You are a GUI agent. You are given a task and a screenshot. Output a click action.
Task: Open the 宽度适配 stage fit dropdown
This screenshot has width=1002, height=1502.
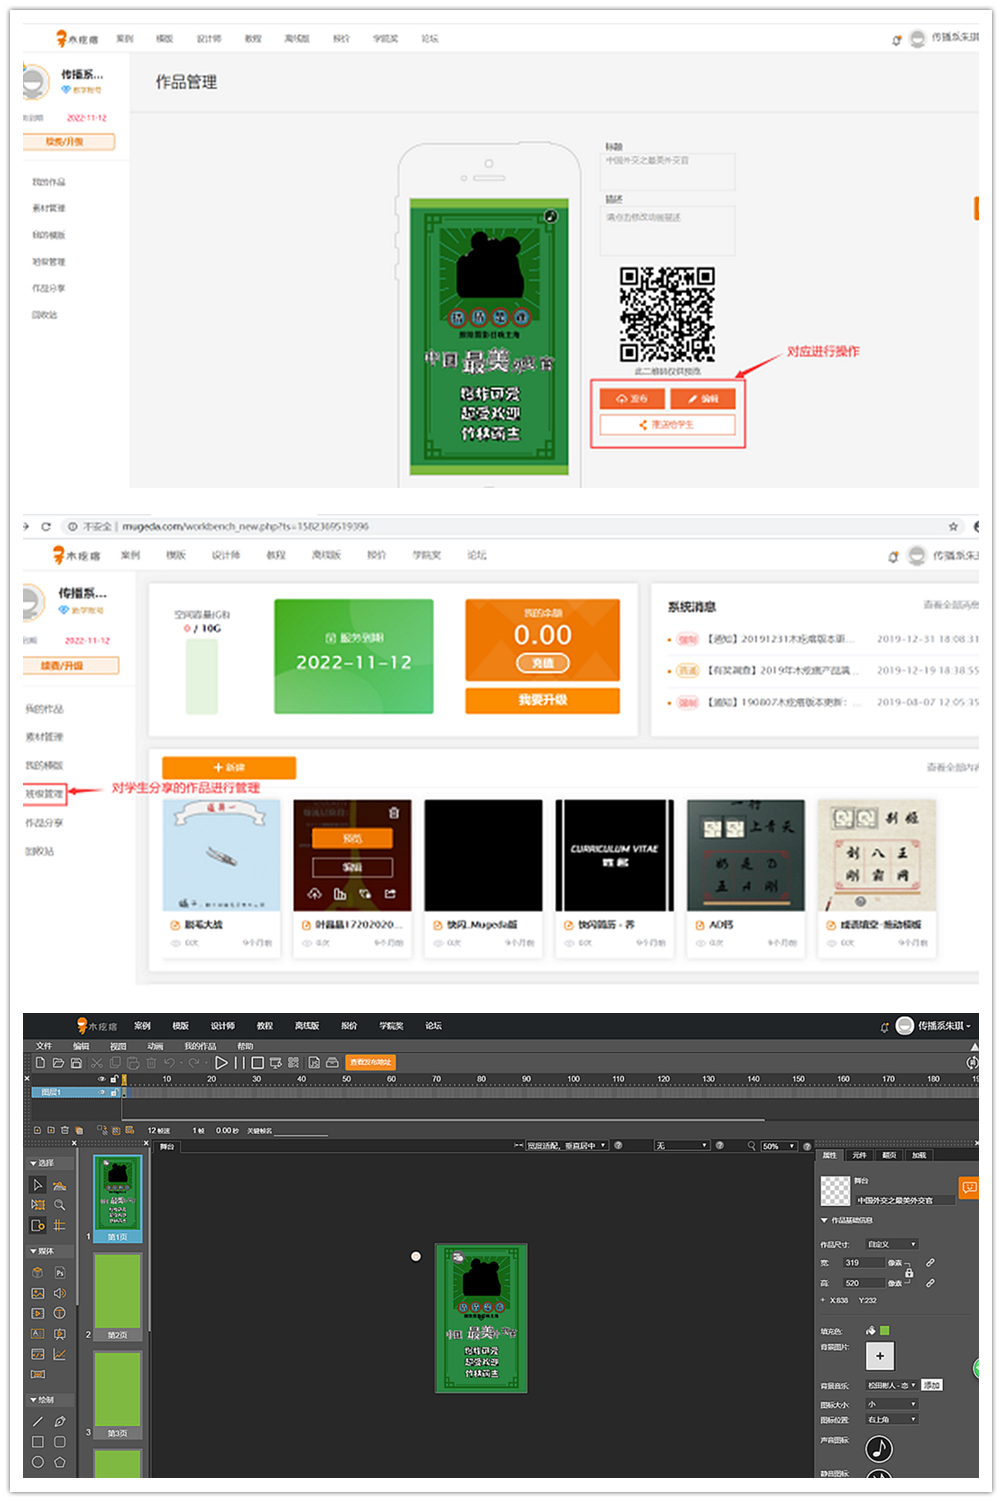coord(567,1146)
